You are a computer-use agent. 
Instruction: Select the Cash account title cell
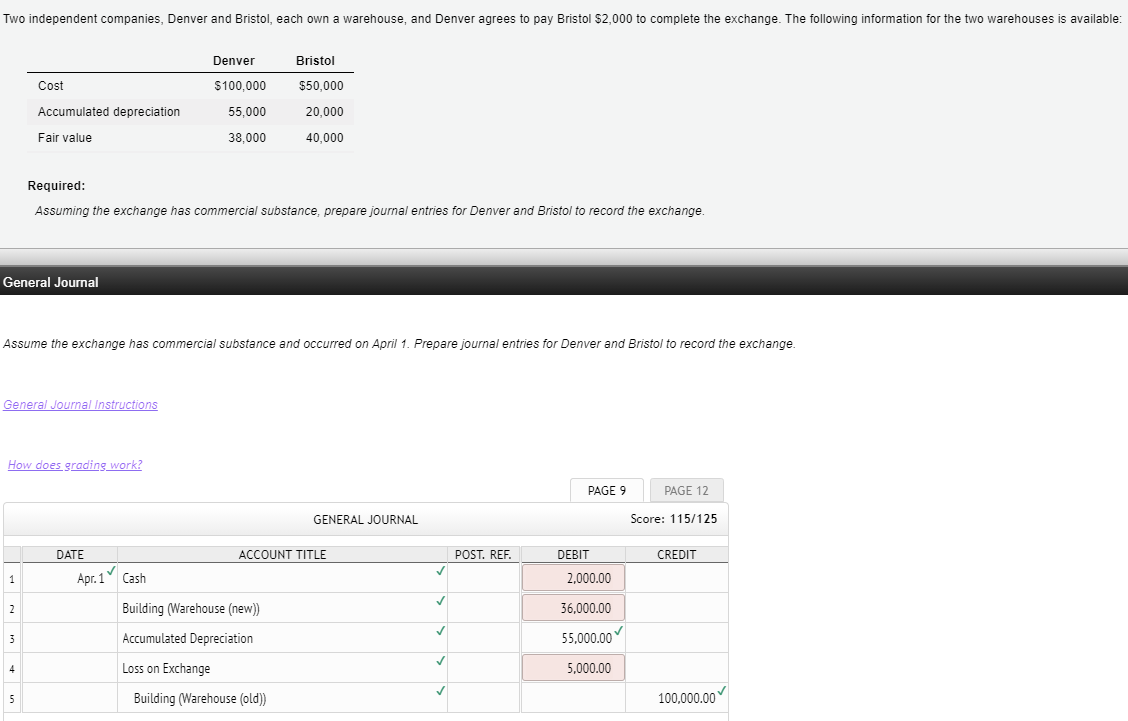(282, 578)
